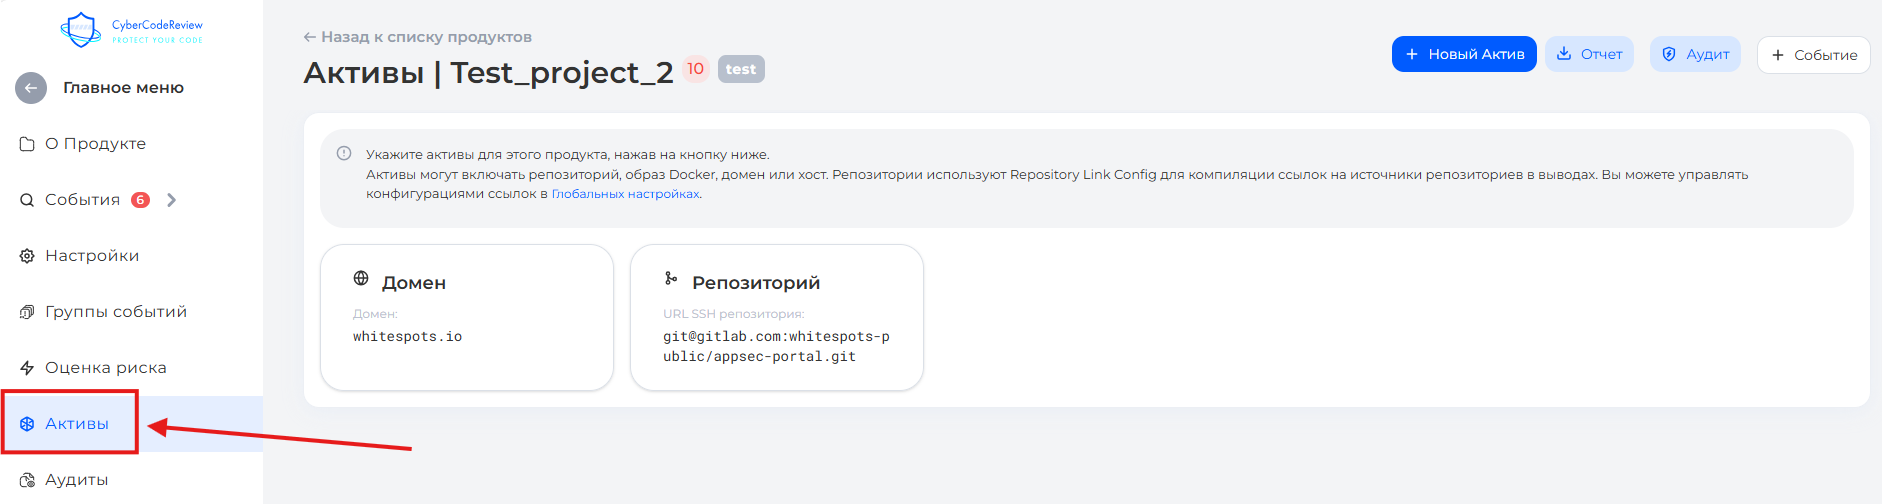The height and width of the screenshot is (504, 1882).
Task: Click the Активы | Test_project_2 heading
Action: pyautogui.click(x=488, y=72)
